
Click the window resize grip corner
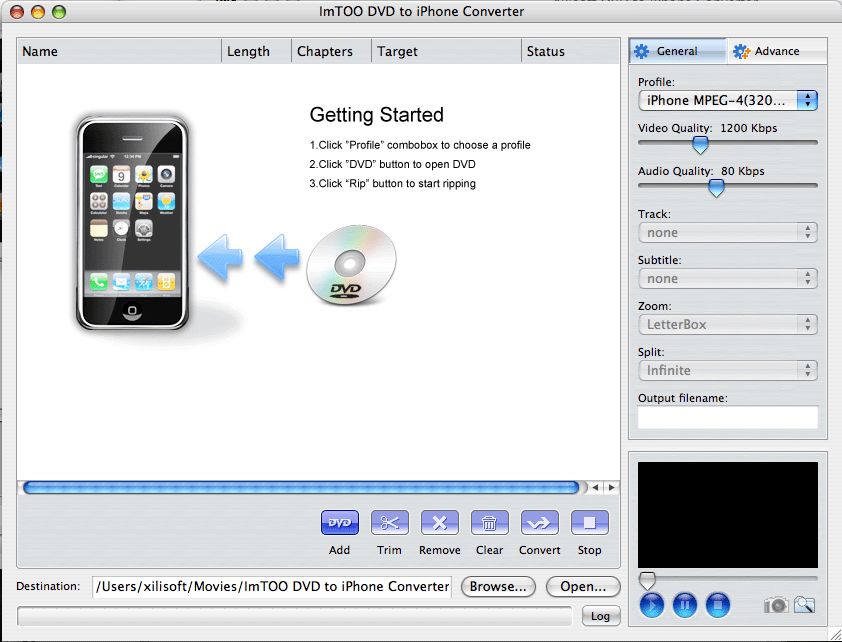835,635
